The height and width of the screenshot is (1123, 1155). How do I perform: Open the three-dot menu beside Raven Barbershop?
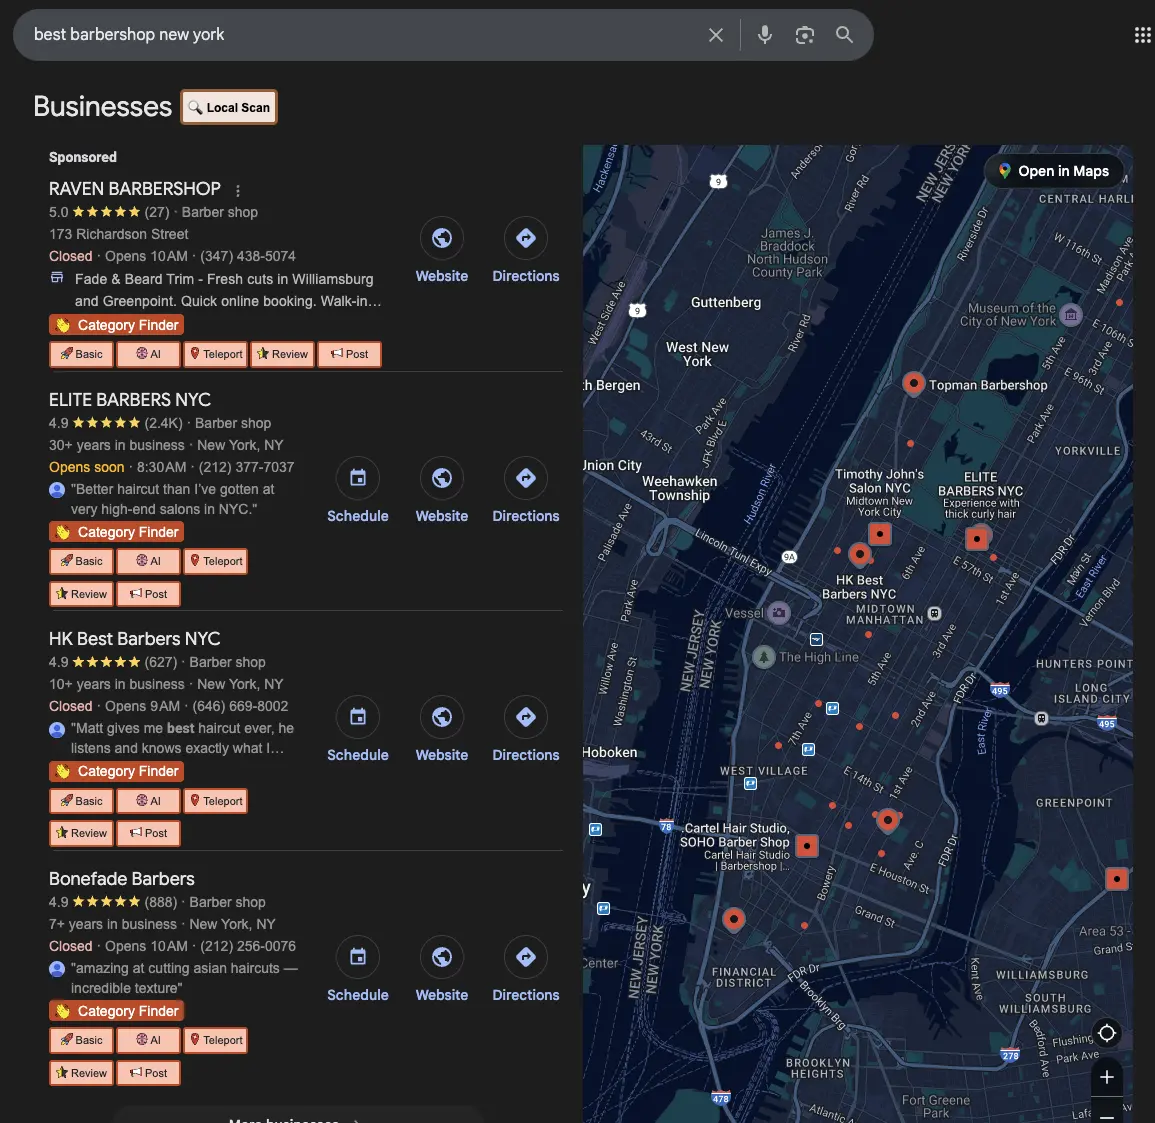tap(237, 189)
